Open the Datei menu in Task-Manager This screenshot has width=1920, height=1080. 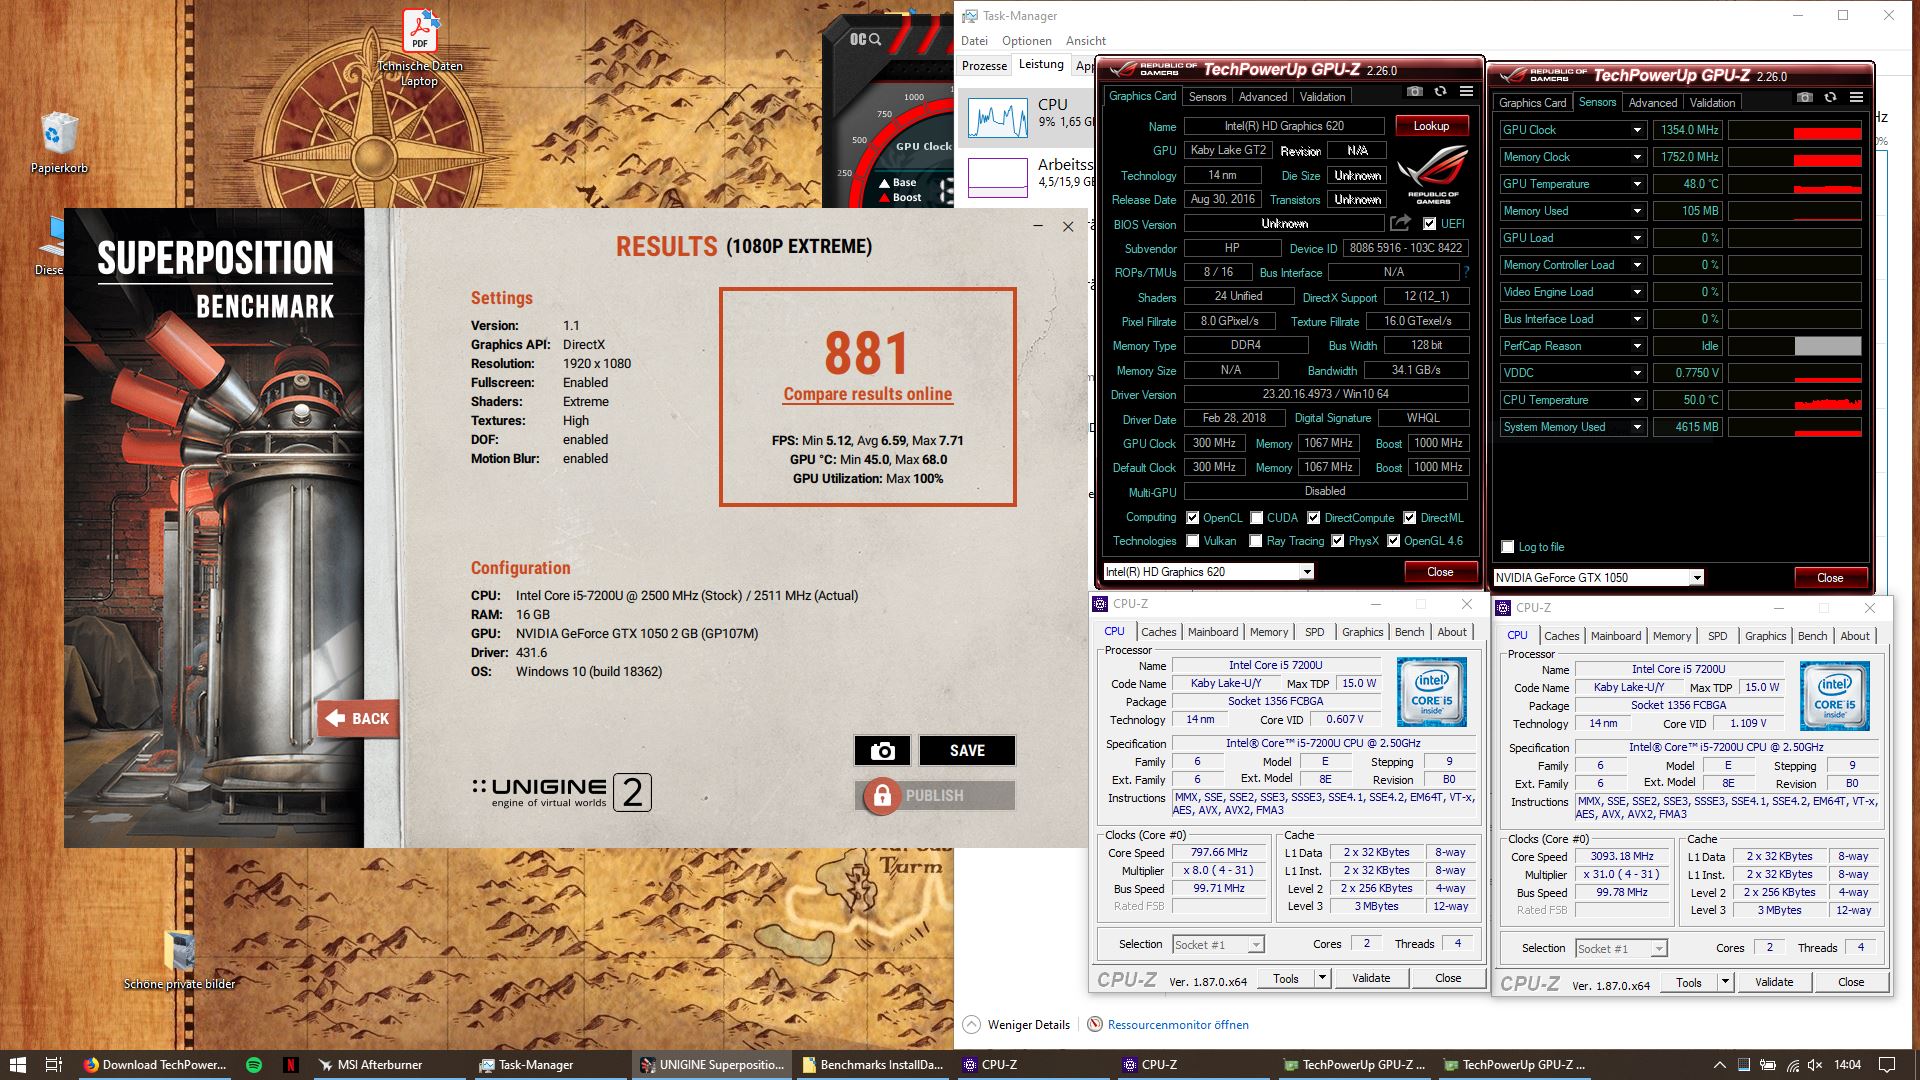(x=974, y=41)
